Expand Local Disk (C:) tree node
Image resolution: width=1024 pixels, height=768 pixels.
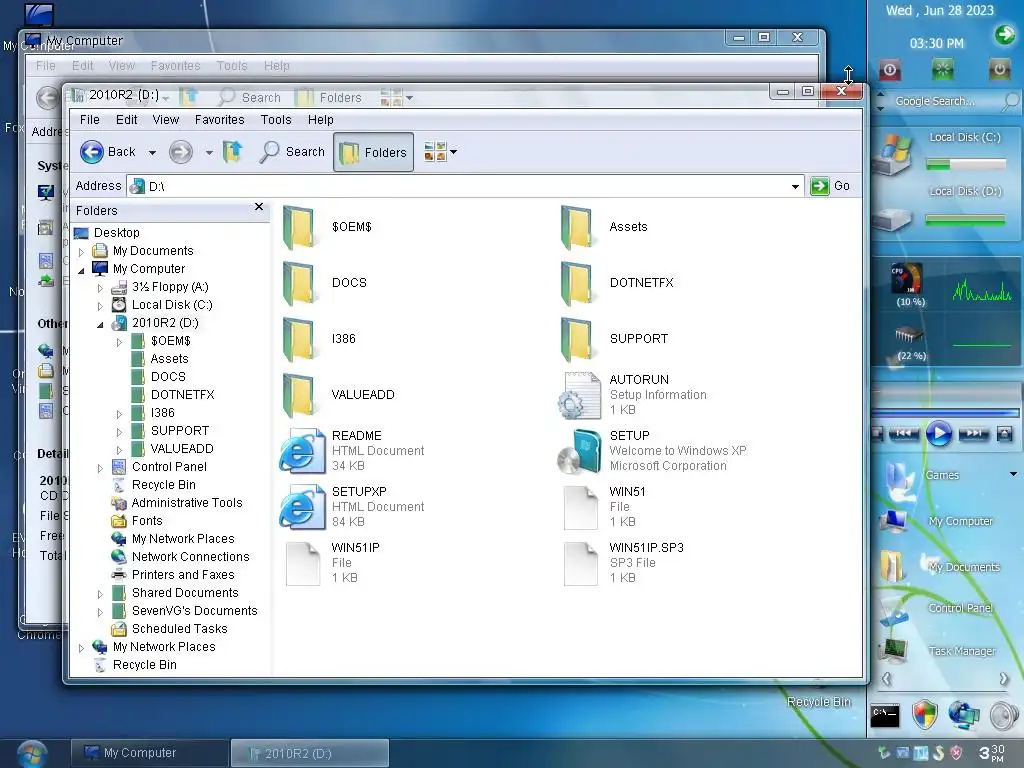(x=100, y=306)
